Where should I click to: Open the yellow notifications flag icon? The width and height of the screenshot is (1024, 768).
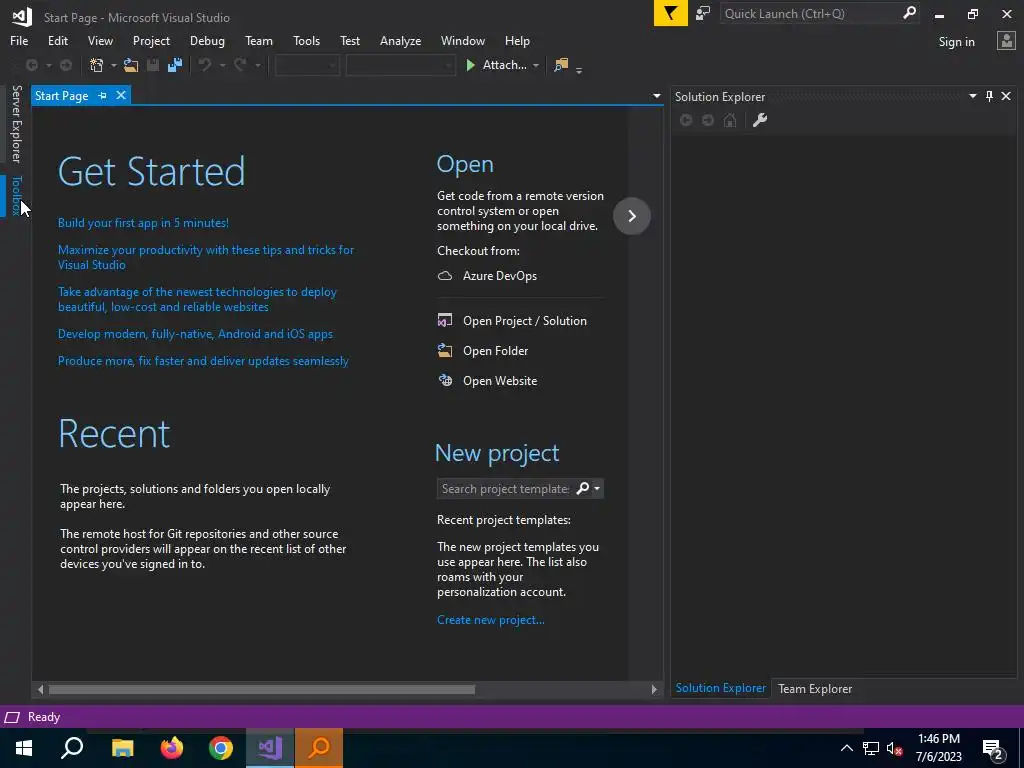tap(671, 14)
